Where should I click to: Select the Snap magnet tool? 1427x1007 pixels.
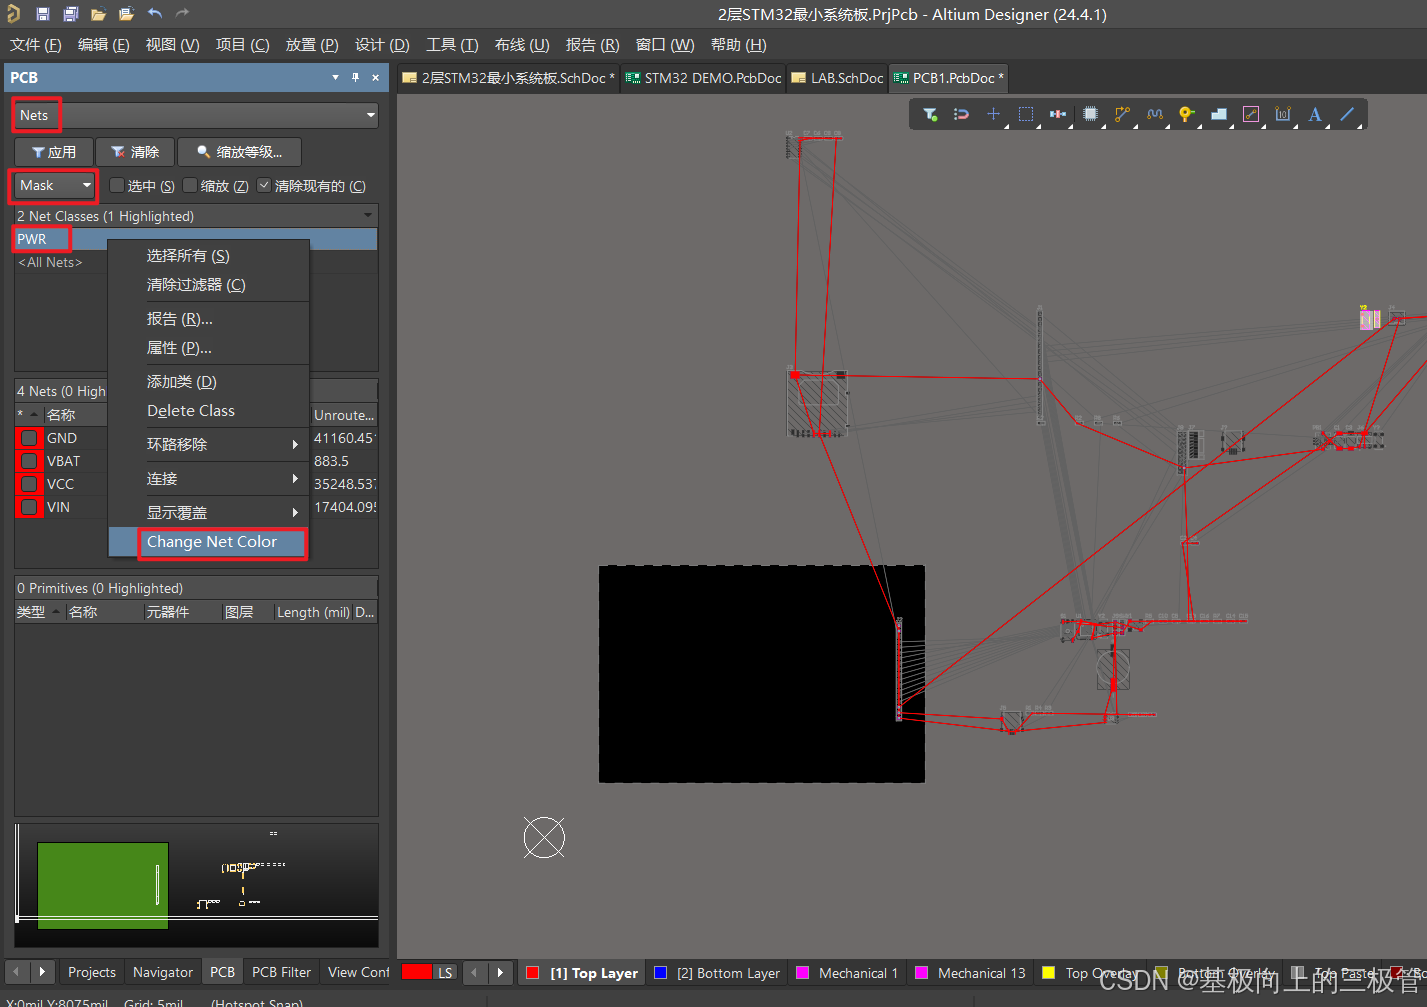[x=961, y=115]
